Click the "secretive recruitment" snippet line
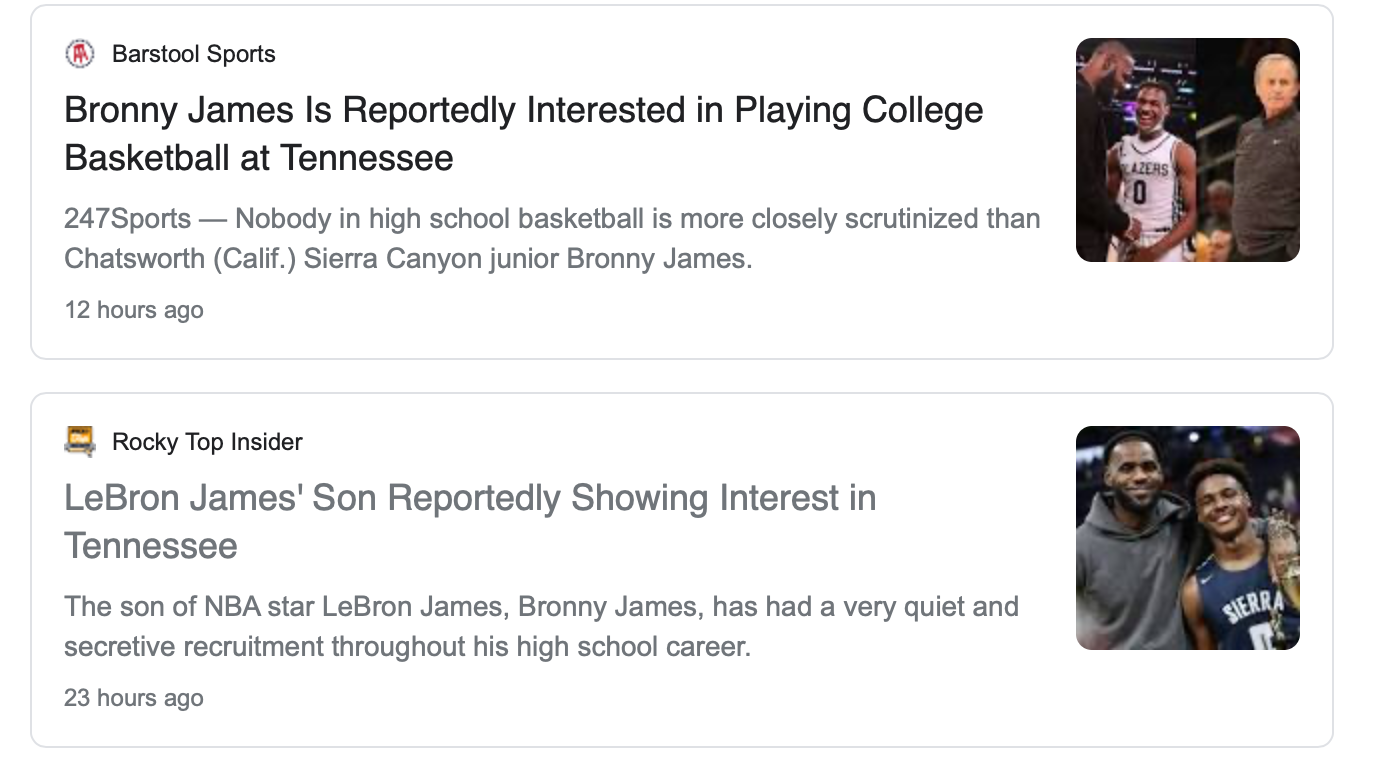 tap(407, 647)
